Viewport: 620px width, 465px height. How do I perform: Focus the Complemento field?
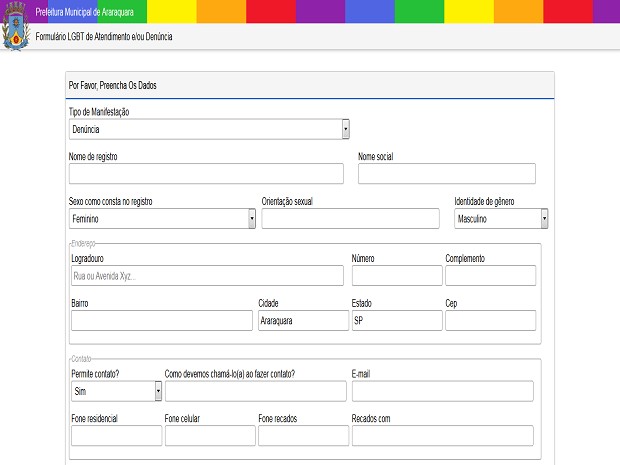(x=490, y=276)
